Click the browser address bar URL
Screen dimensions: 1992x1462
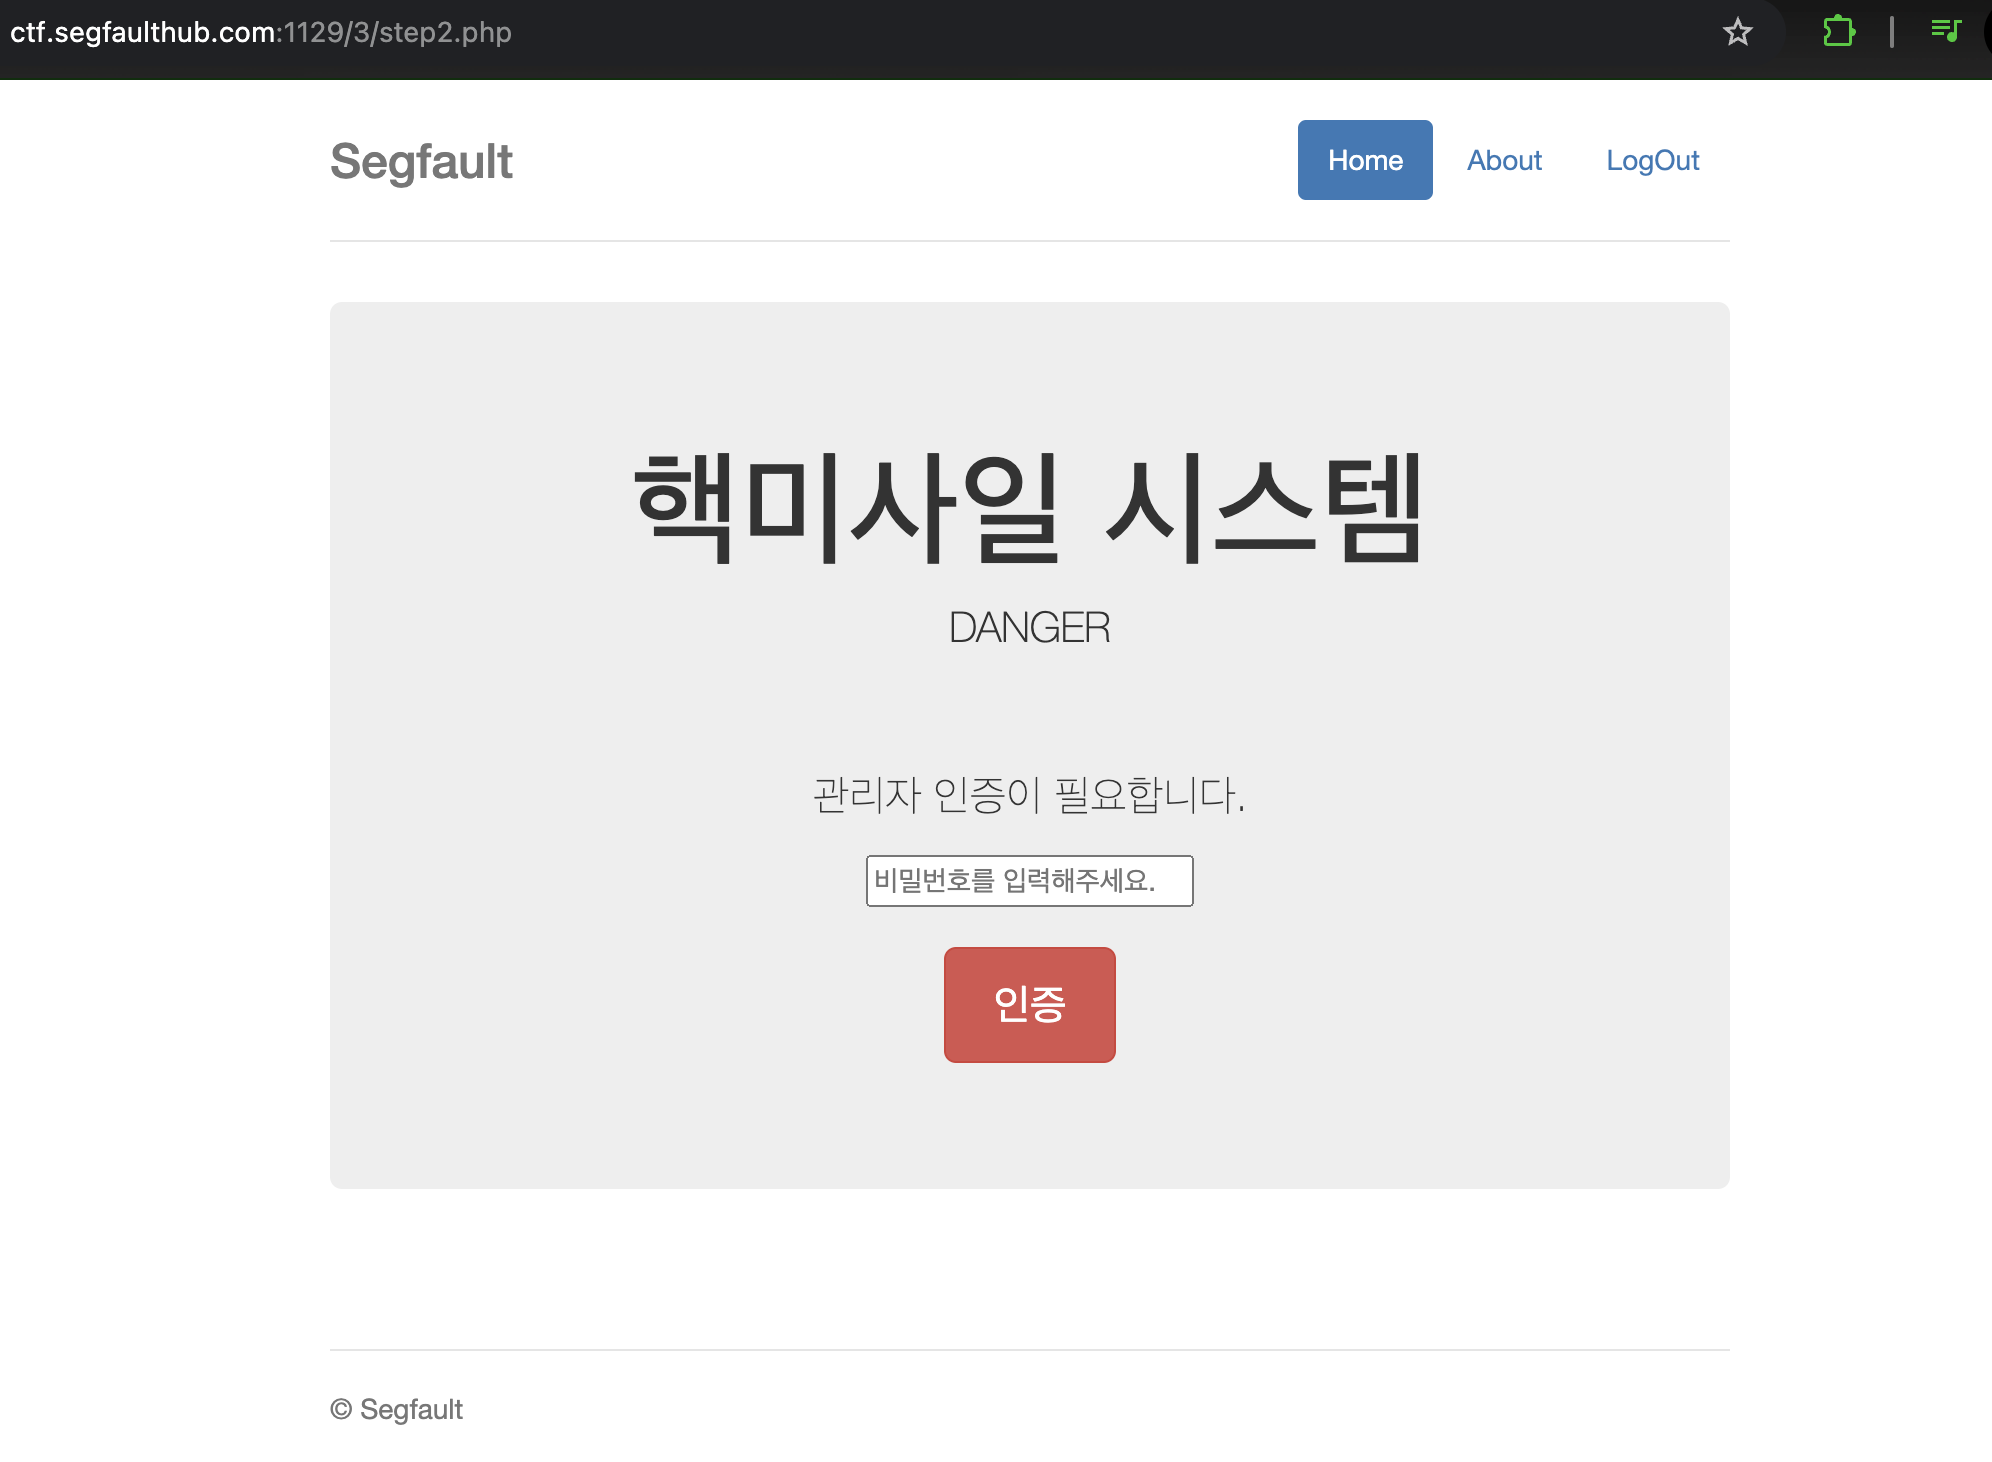pyautogui.click(x=260, y=32)
